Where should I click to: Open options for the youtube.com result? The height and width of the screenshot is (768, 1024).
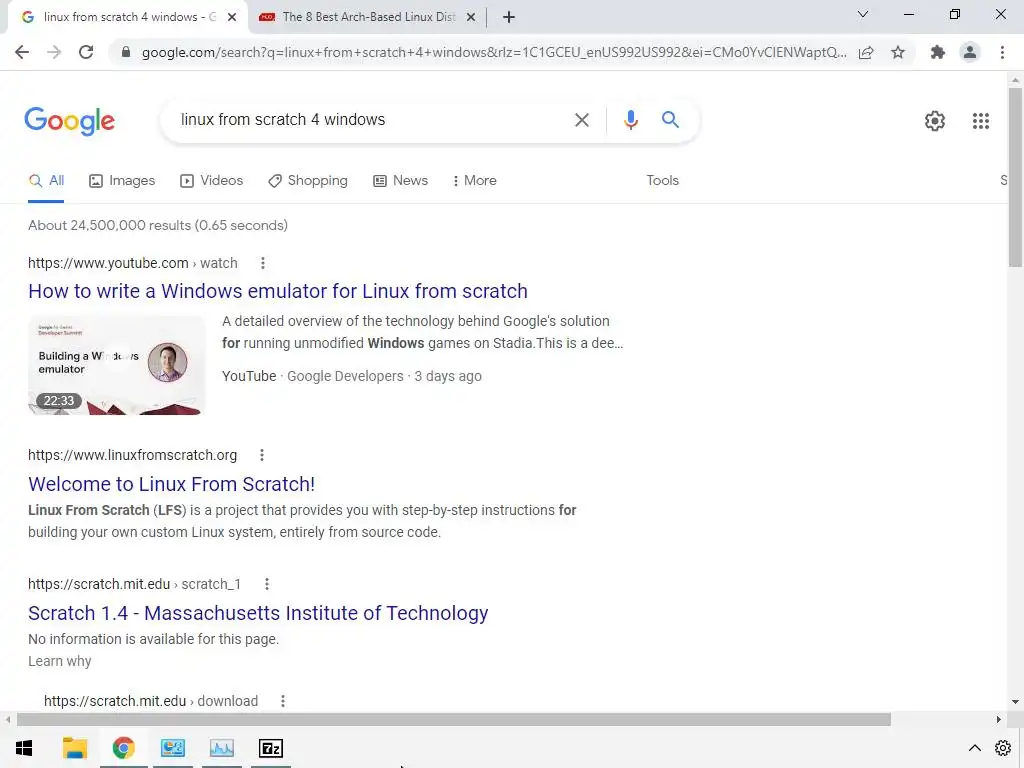coord(263,263)
